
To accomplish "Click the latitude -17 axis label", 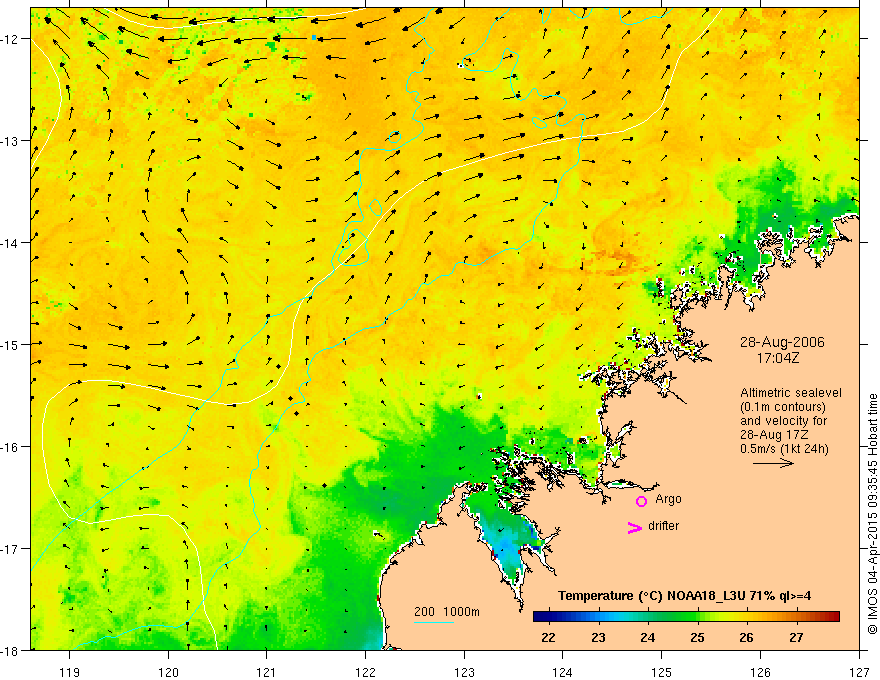I will (11, 549).
